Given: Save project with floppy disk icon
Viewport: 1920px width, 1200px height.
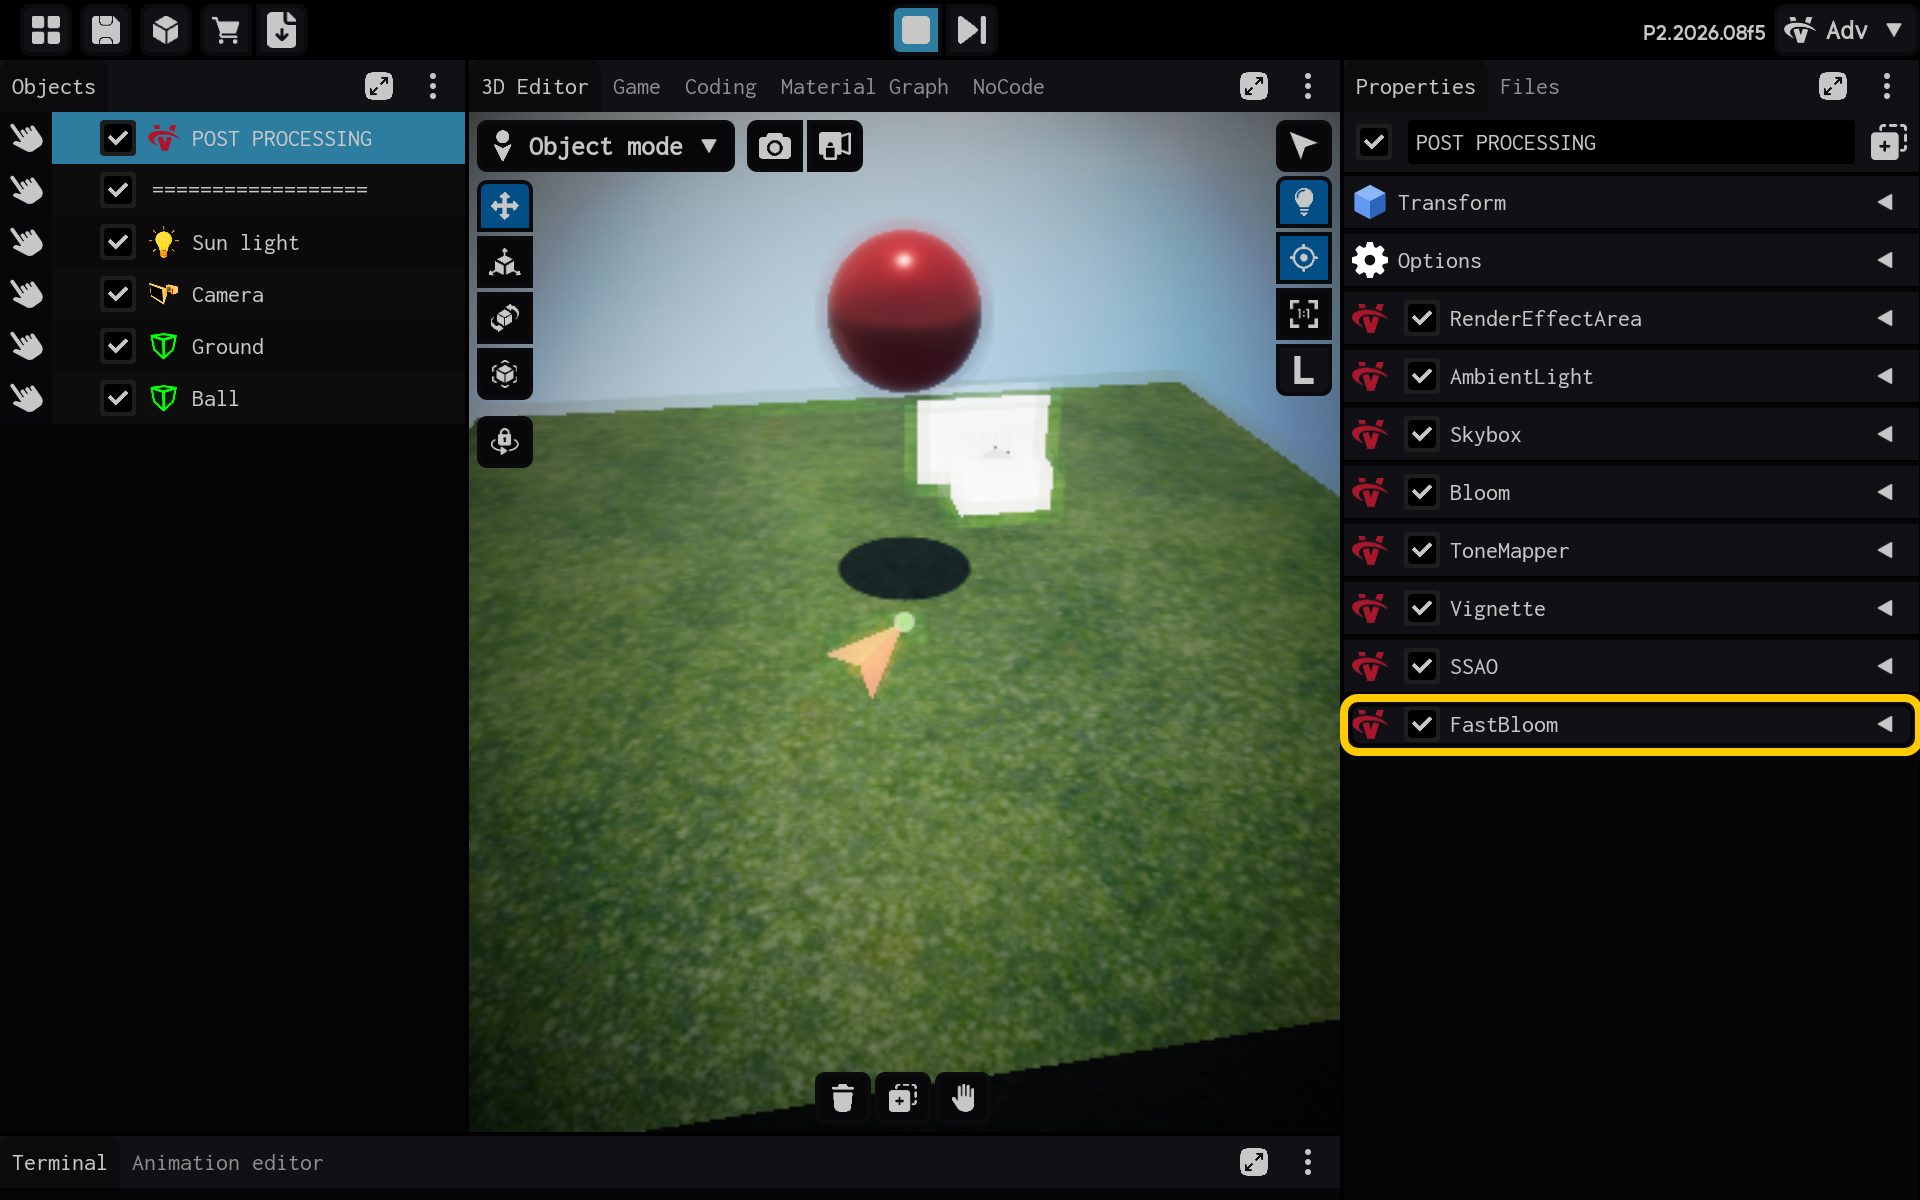Looking at the screenshot, I should click(x=106, y=30).
